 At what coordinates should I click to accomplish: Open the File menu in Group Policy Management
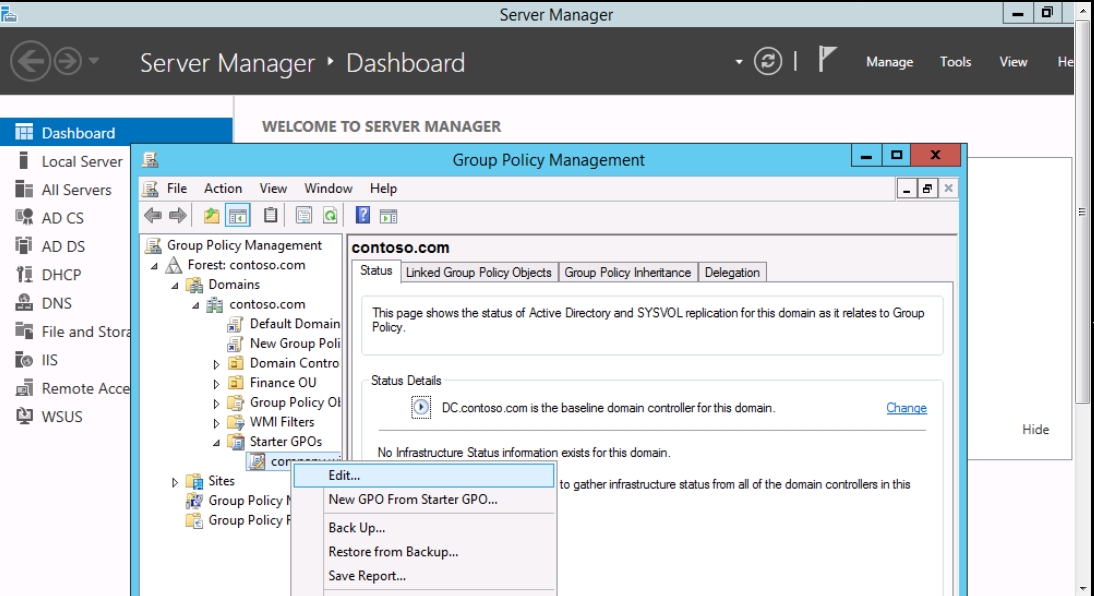(x=177, y=188)
